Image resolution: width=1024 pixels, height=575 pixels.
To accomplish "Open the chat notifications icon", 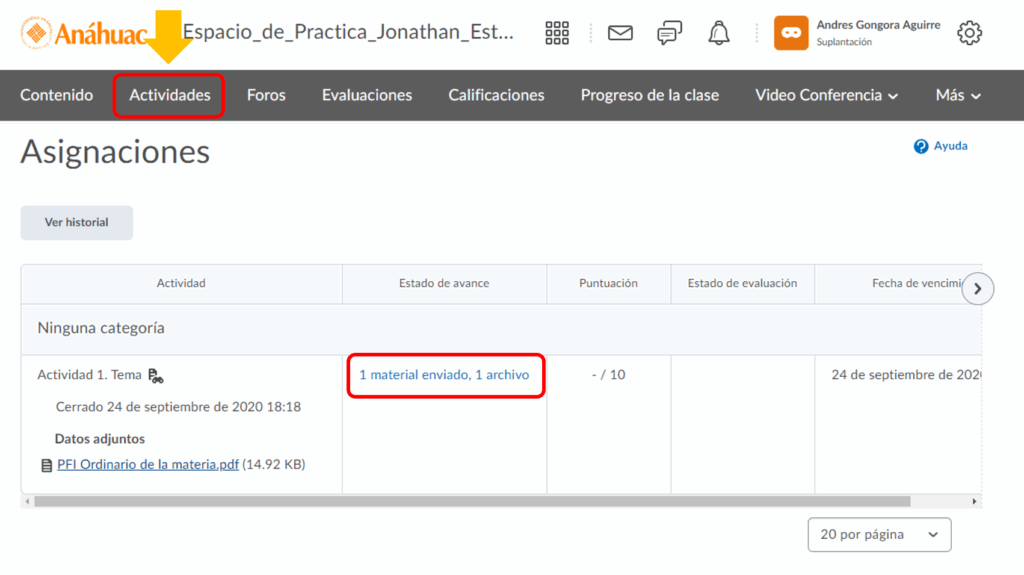I will coord(669,33).
